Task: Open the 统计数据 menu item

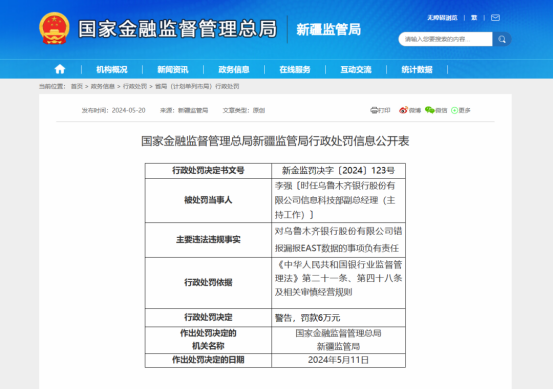Action: [x=417, y=69]
